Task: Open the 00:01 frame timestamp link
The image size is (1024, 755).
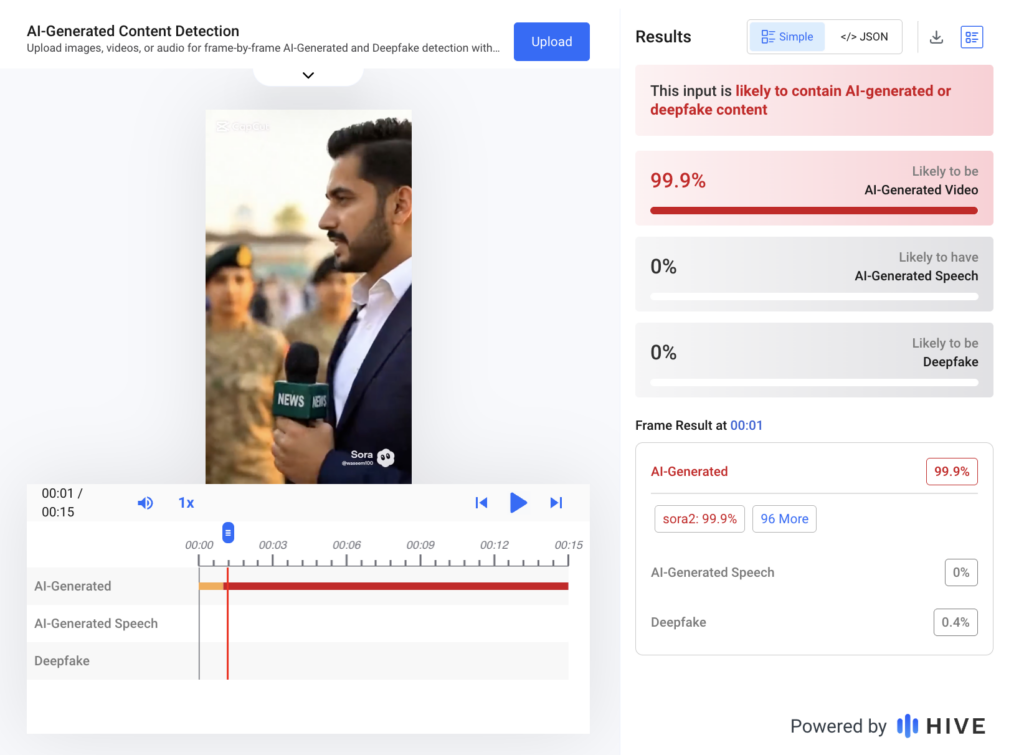Action: click(x=746, y=425)
